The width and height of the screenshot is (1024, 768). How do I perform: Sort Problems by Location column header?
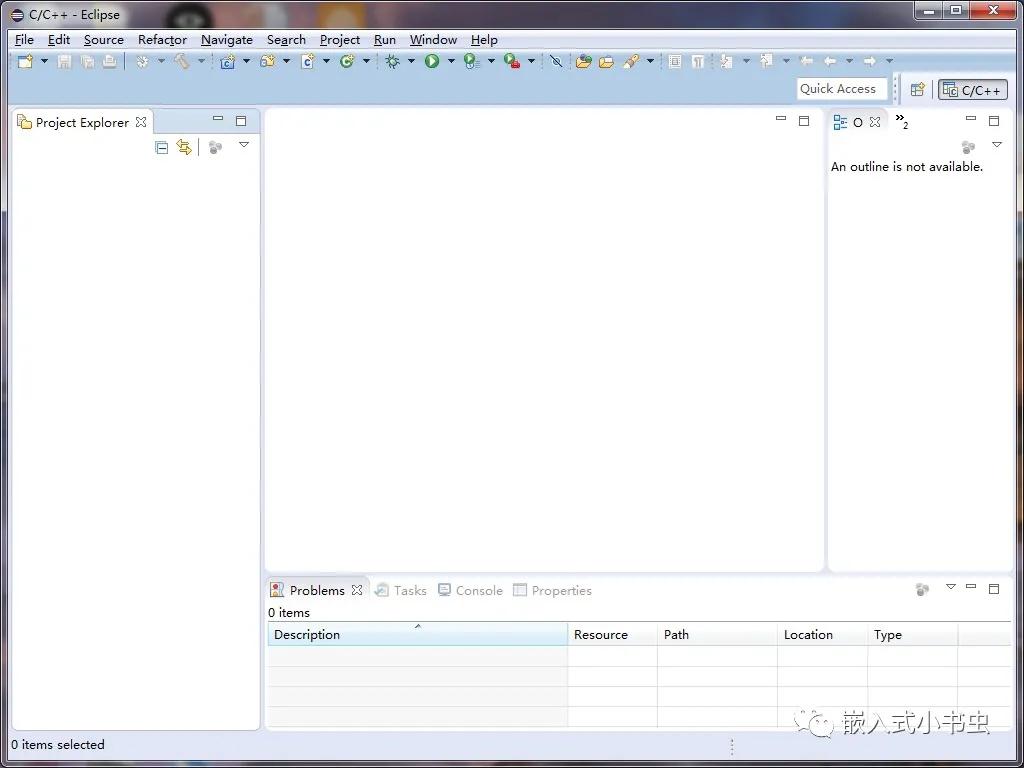click(823, 635)
